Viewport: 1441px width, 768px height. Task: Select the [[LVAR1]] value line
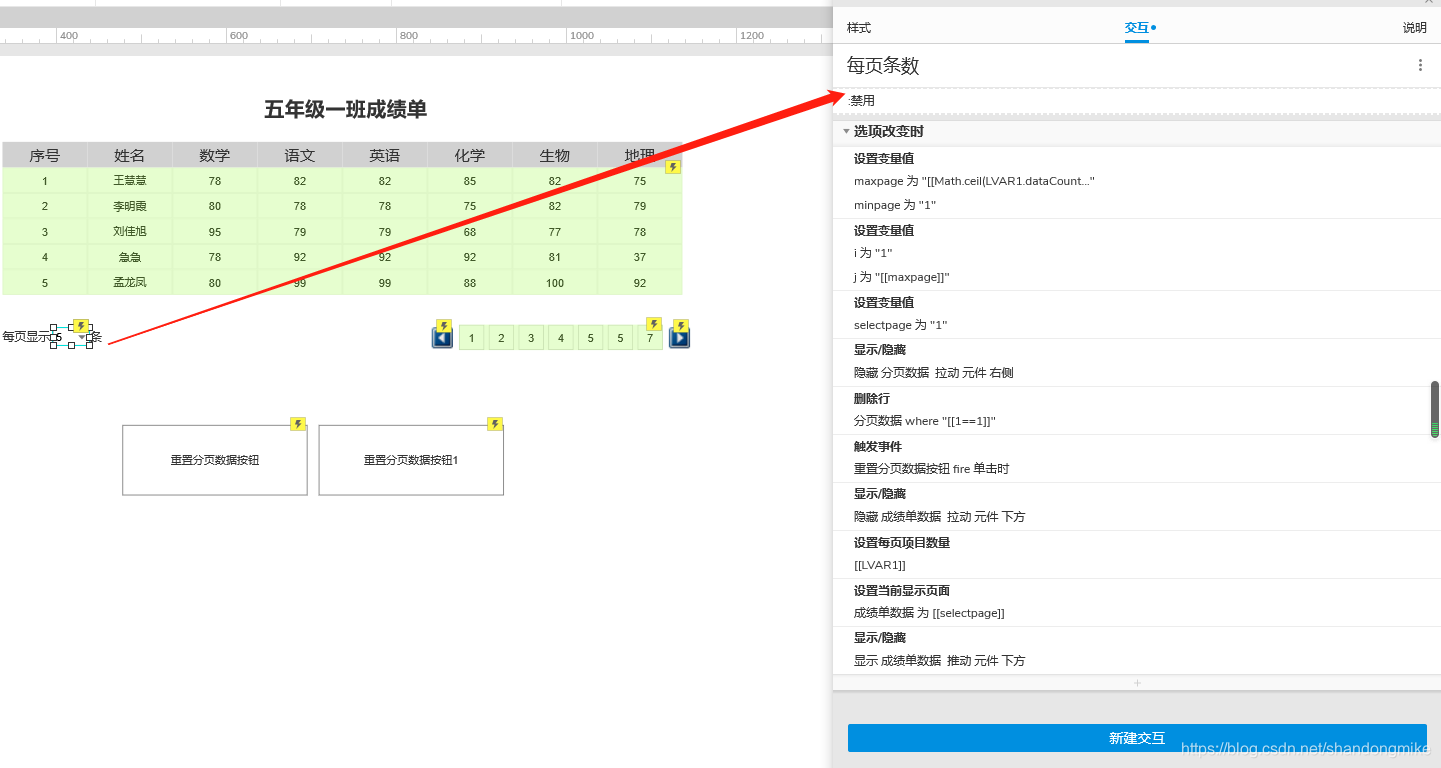pyautogui.click(x=880, y=565)
